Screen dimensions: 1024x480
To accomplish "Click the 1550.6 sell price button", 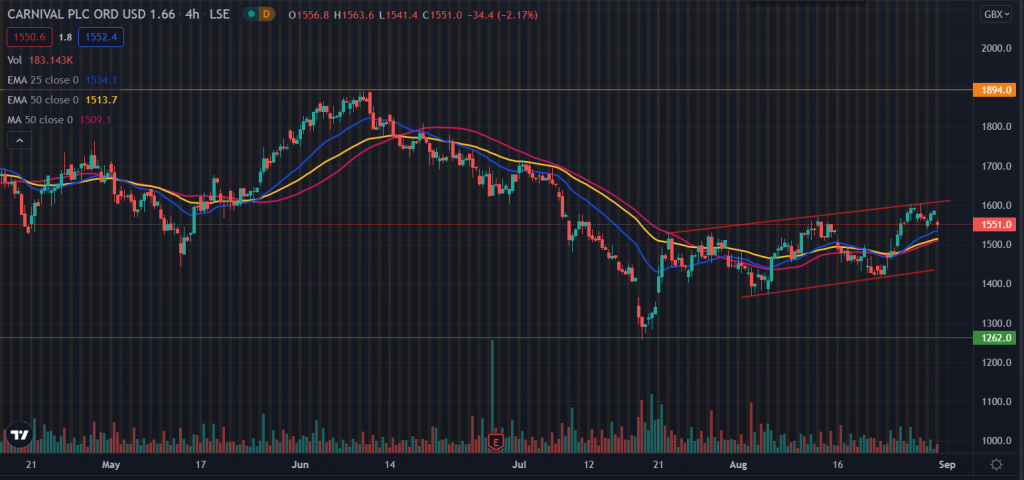I will click(30, 37).
